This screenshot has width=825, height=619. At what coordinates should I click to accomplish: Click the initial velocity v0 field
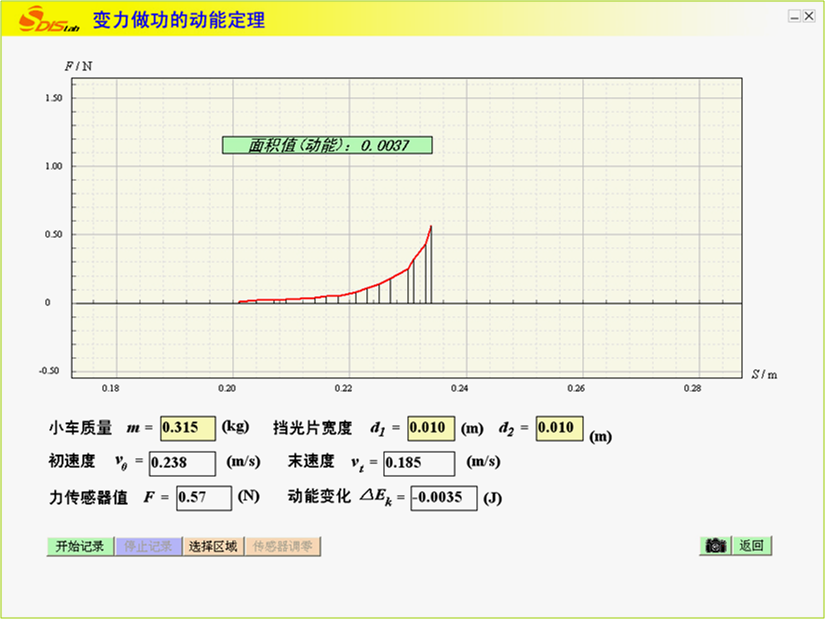[x=182, y=463]
